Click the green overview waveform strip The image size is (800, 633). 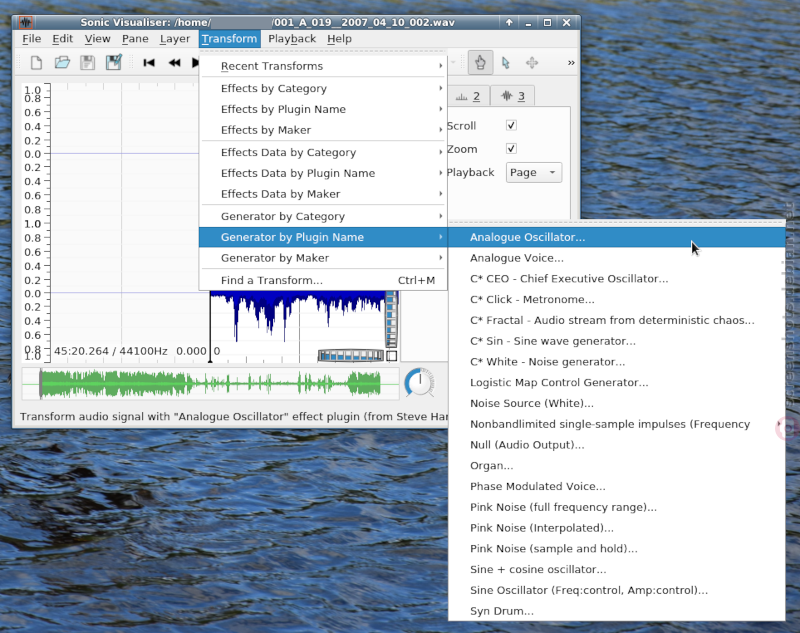click(210, 384)
